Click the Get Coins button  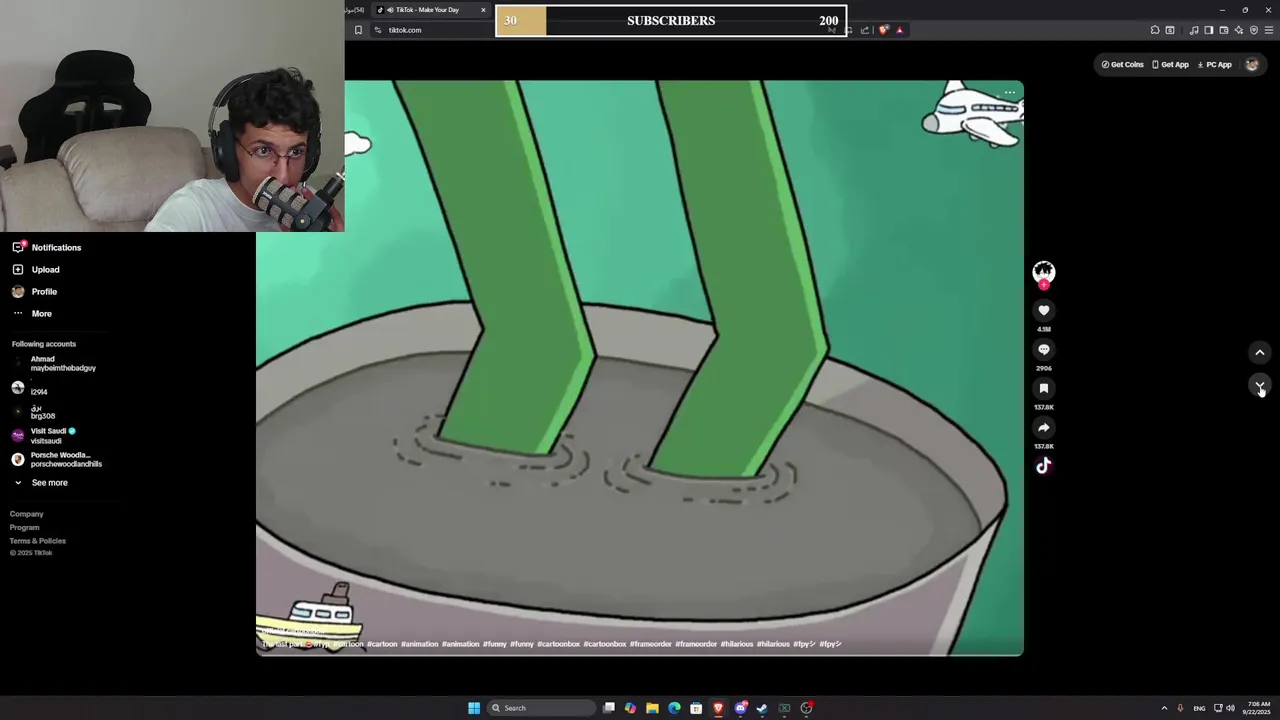[1122, 64]
